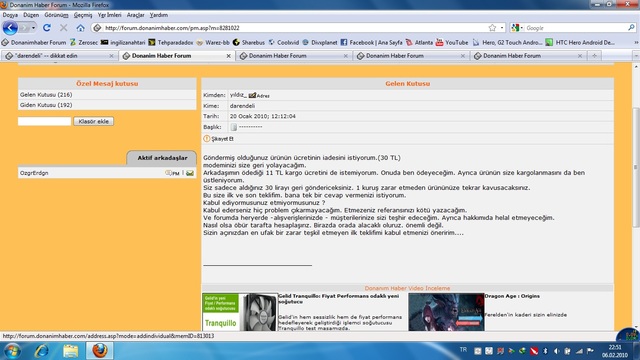This screenshot has width=640, height=360.
Task: Click the folder name input field
Action: coord(44,121)
